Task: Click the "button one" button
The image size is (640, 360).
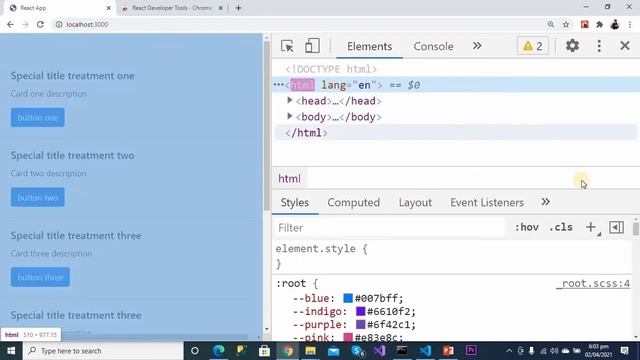Action: point(38,118)
